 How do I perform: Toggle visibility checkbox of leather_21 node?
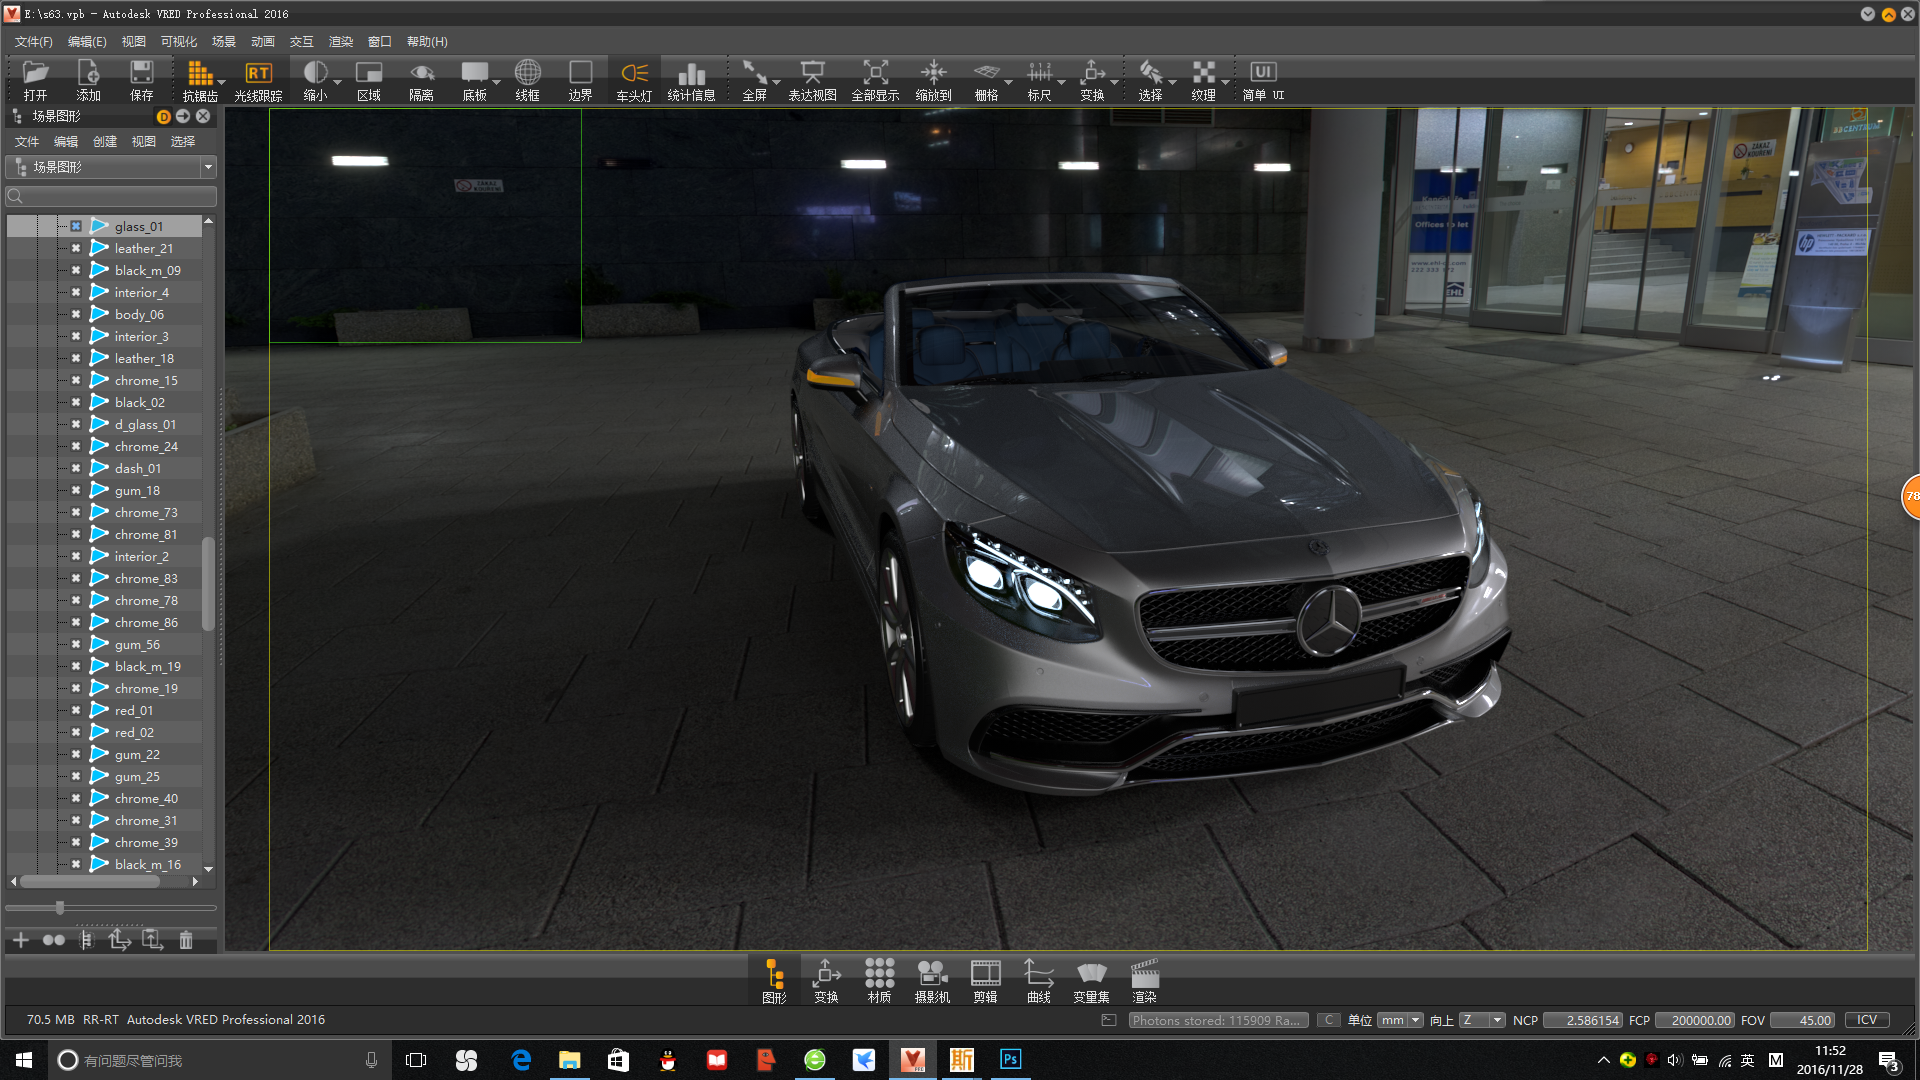coord(76,248)
